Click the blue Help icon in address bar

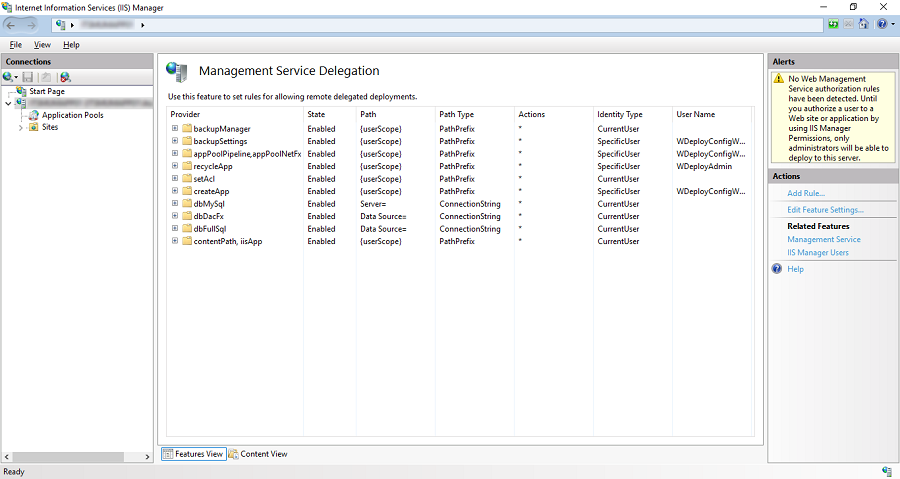[x=882, y=24]
